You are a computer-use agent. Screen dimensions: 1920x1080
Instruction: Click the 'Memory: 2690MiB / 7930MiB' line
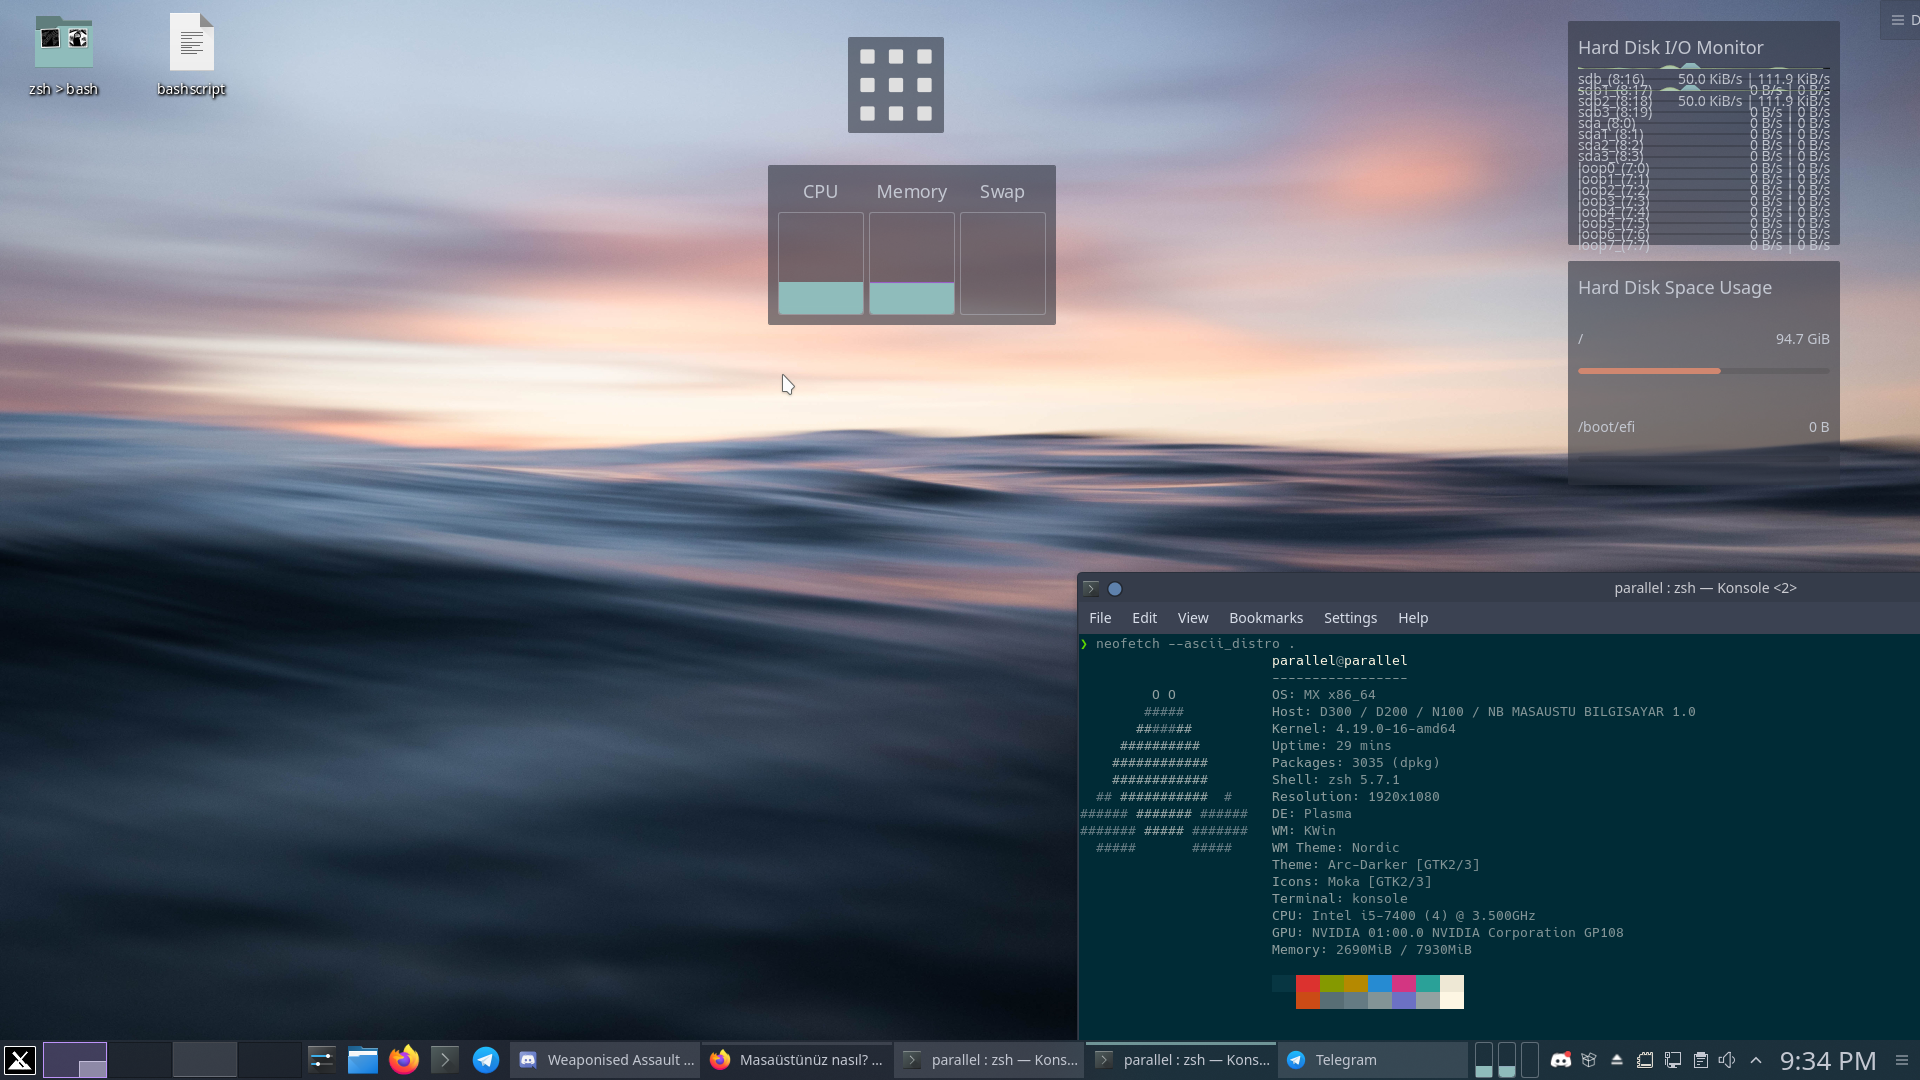pyautogui.click(x=1372, y=950)
